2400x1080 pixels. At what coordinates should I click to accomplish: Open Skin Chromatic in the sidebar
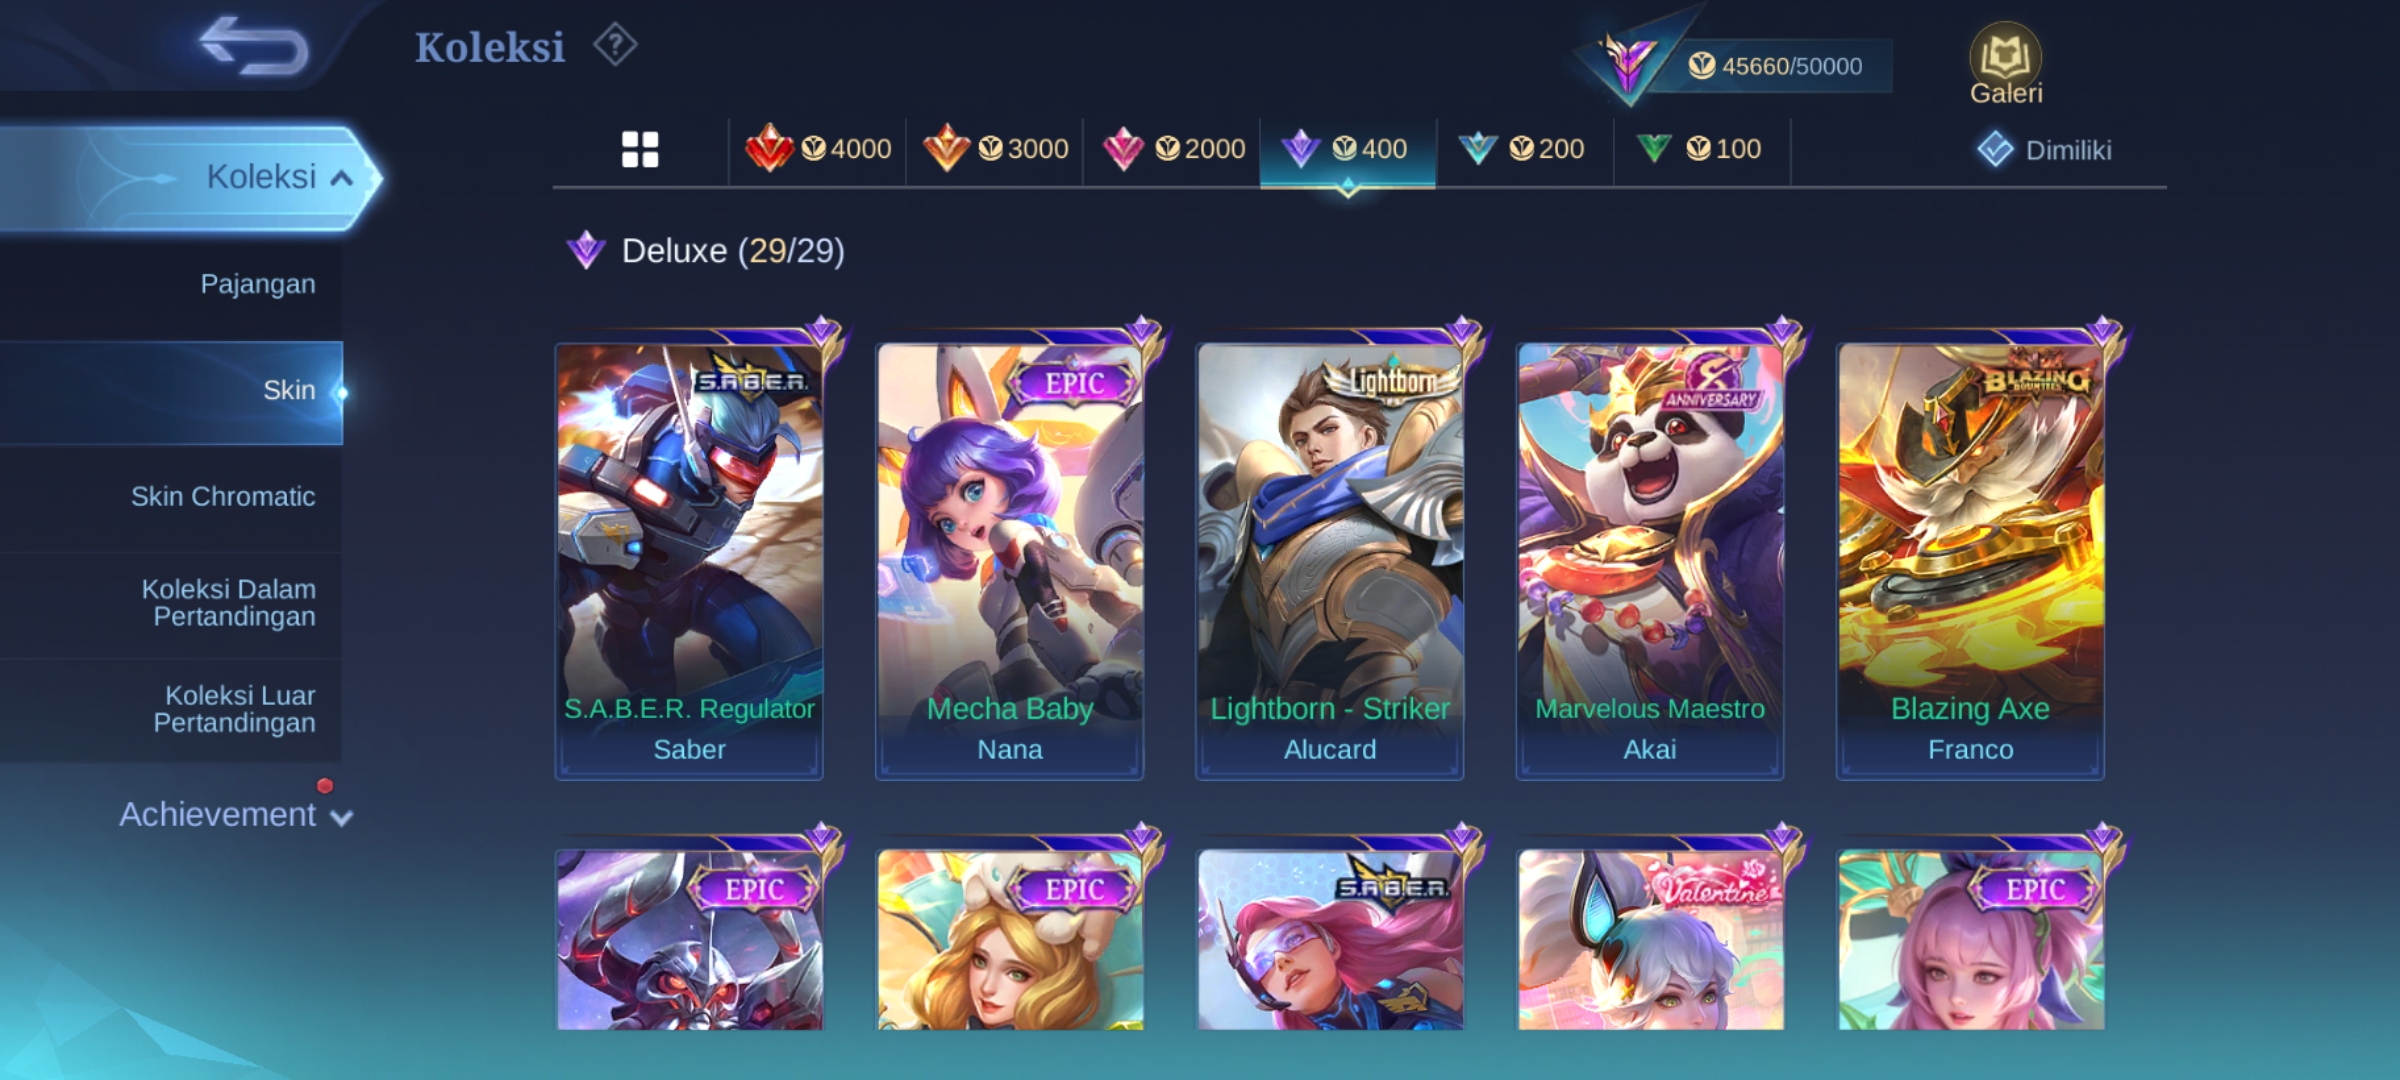pos(171,497)
